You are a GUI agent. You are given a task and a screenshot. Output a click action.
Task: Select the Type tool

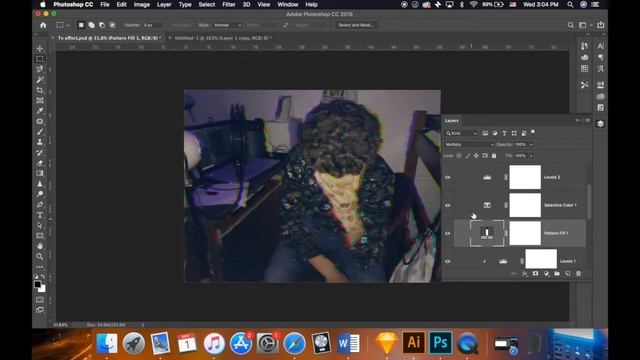[x=40, y=215]
